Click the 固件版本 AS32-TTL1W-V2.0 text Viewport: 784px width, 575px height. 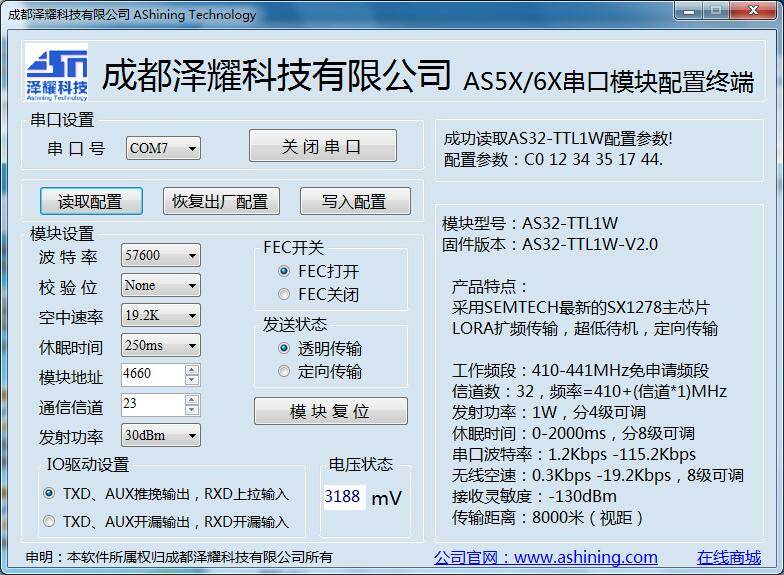pyautogui.click(x=550, y=244)
